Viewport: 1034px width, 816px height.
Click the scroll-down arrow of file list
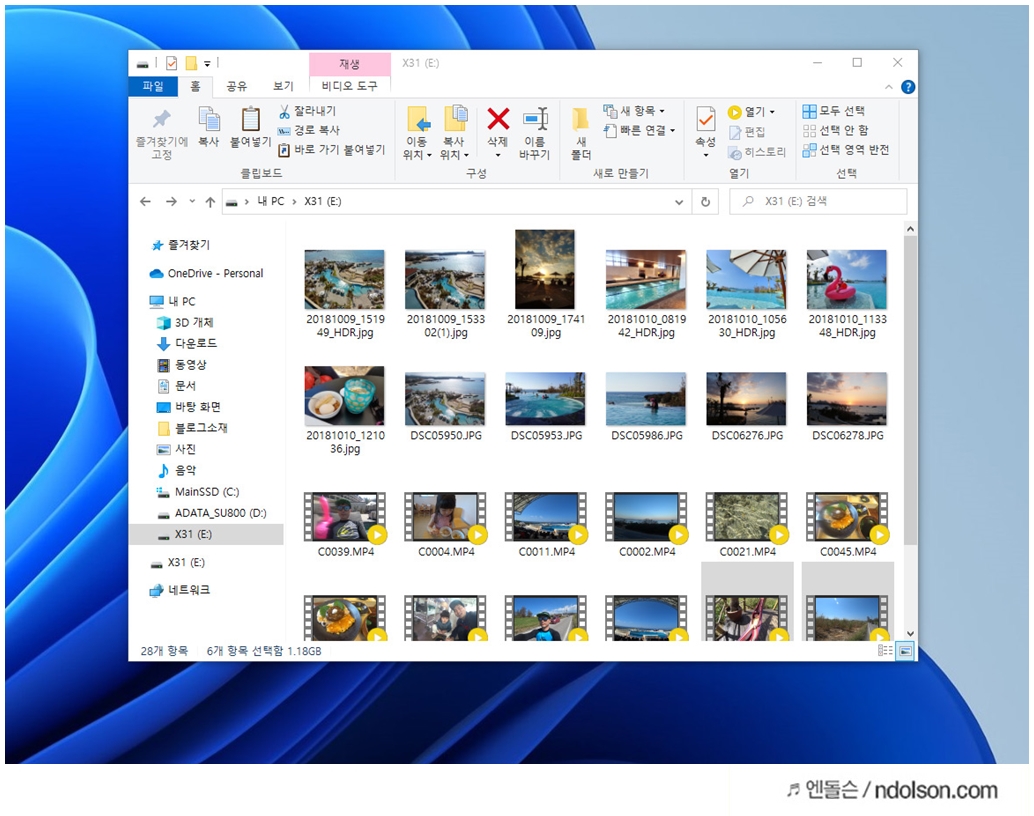point(910,634)
